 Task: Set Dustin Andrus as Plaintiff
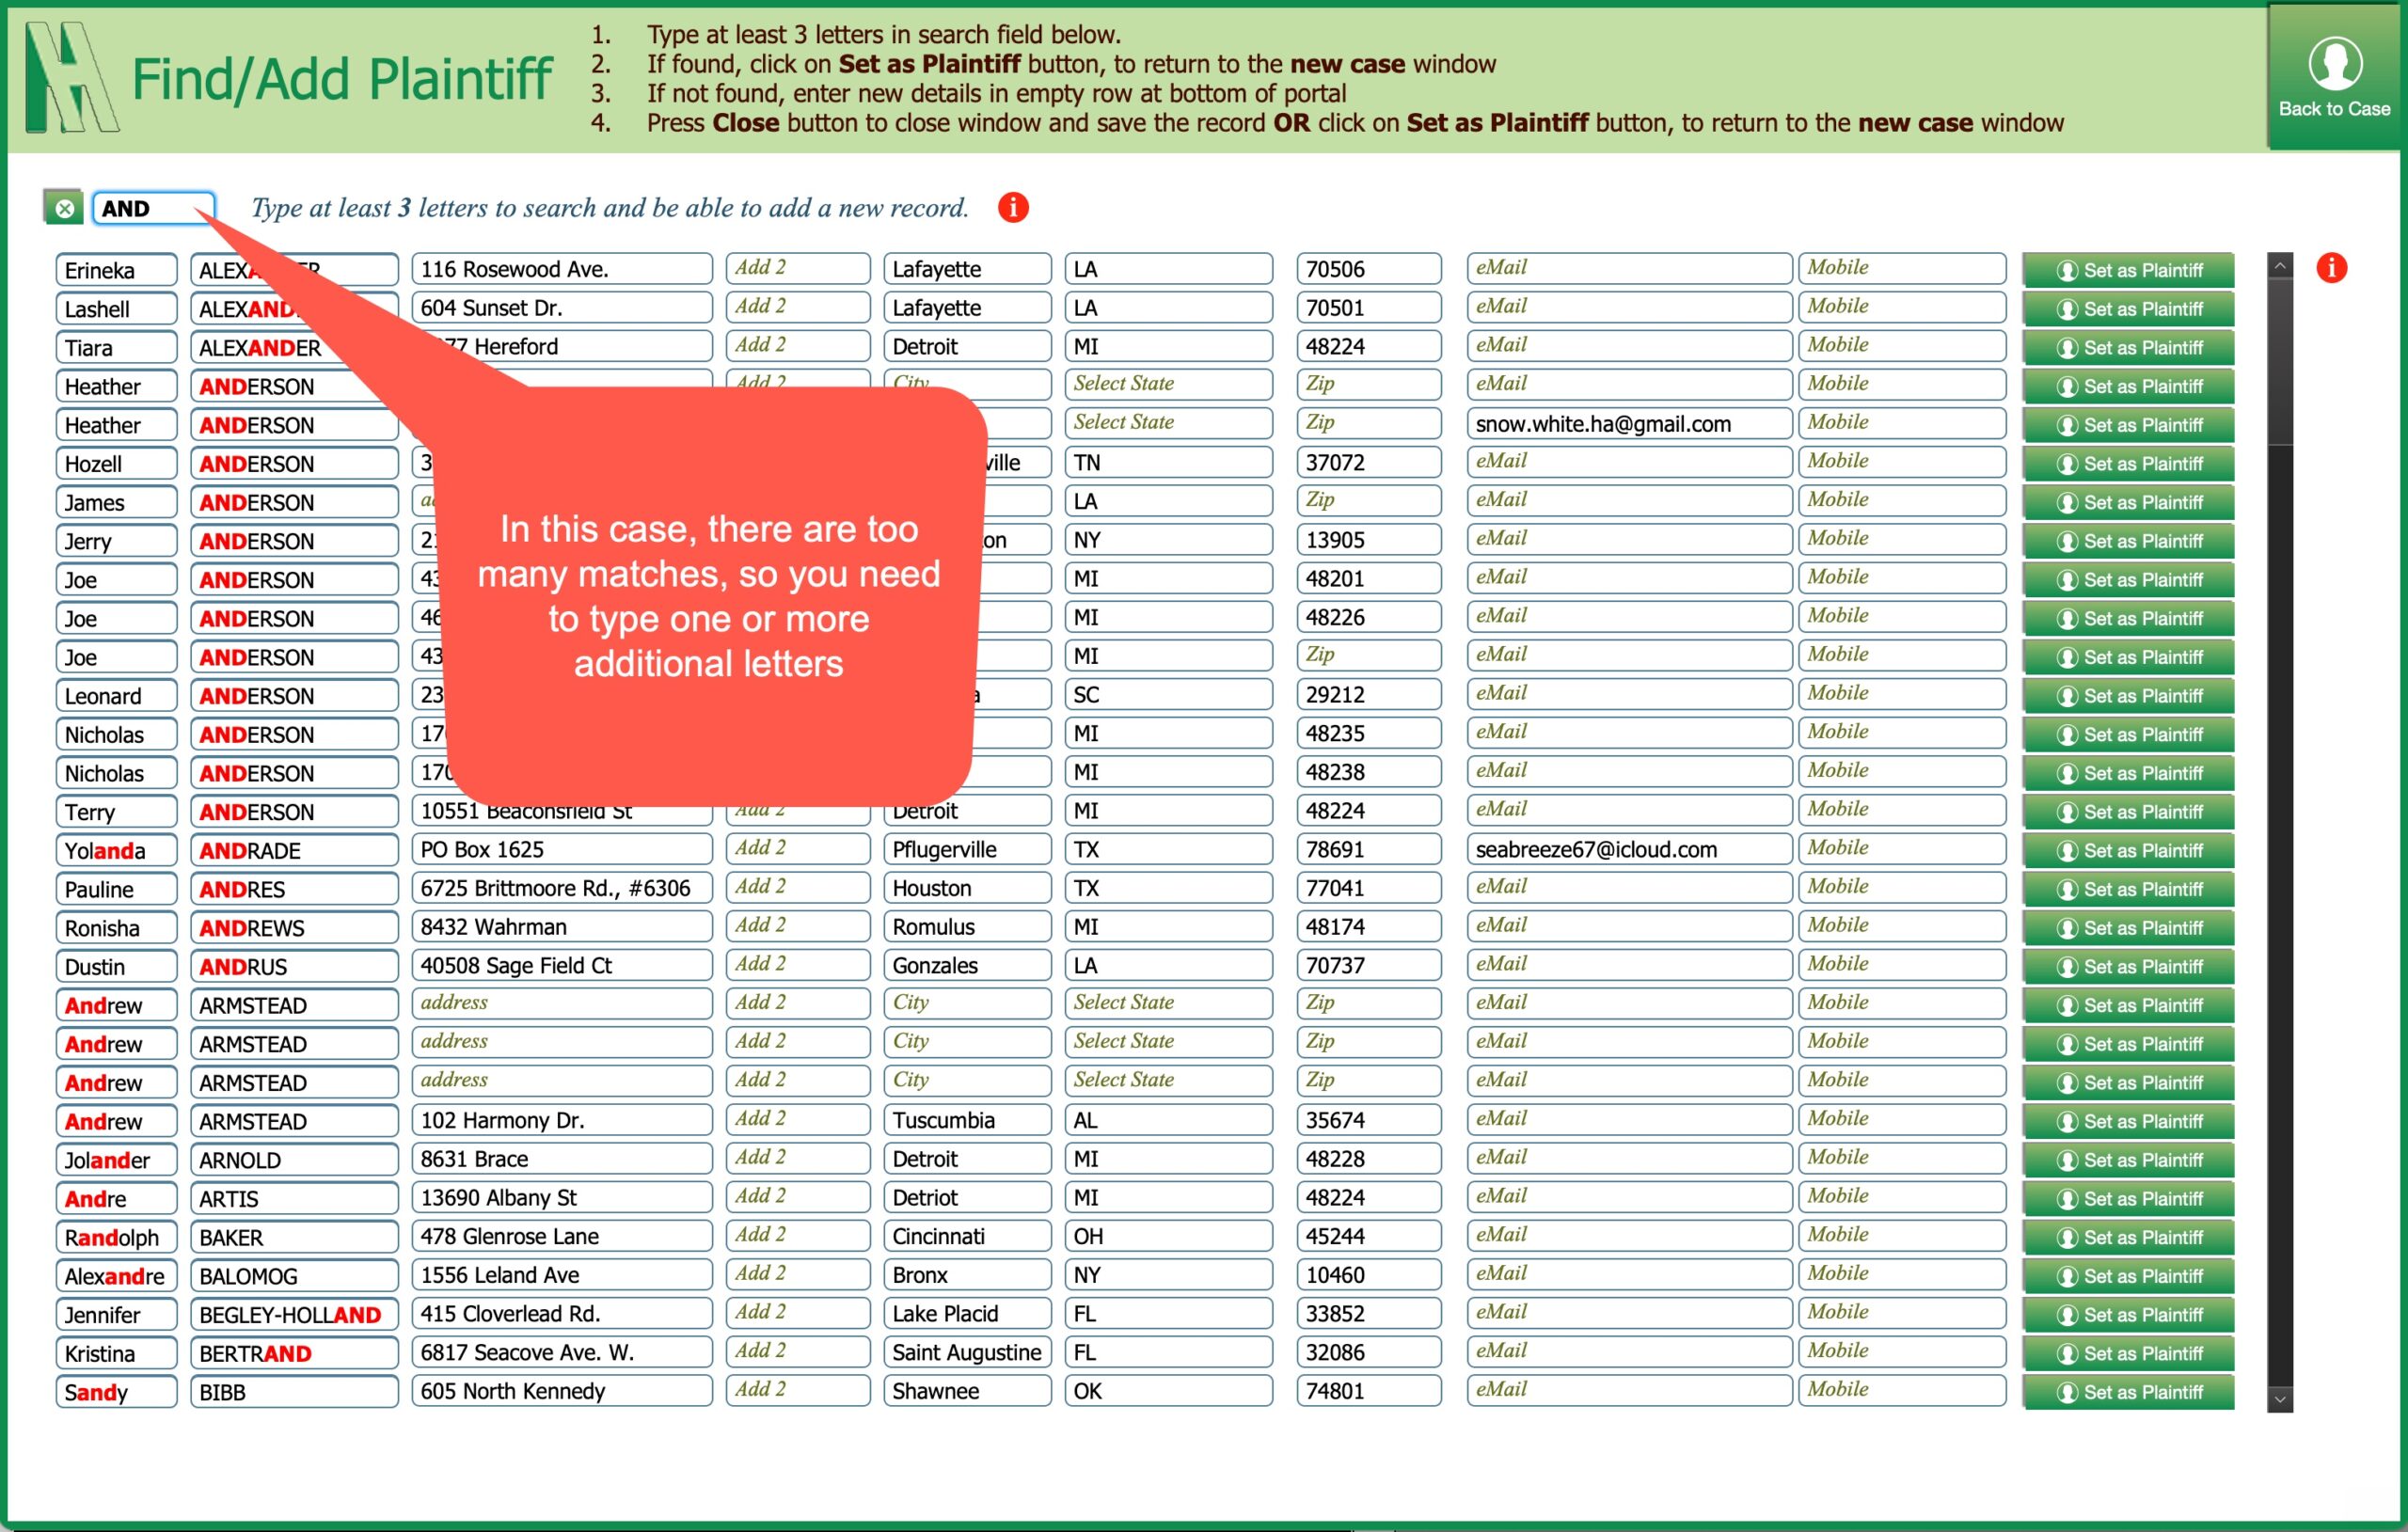coord(2128,966)
